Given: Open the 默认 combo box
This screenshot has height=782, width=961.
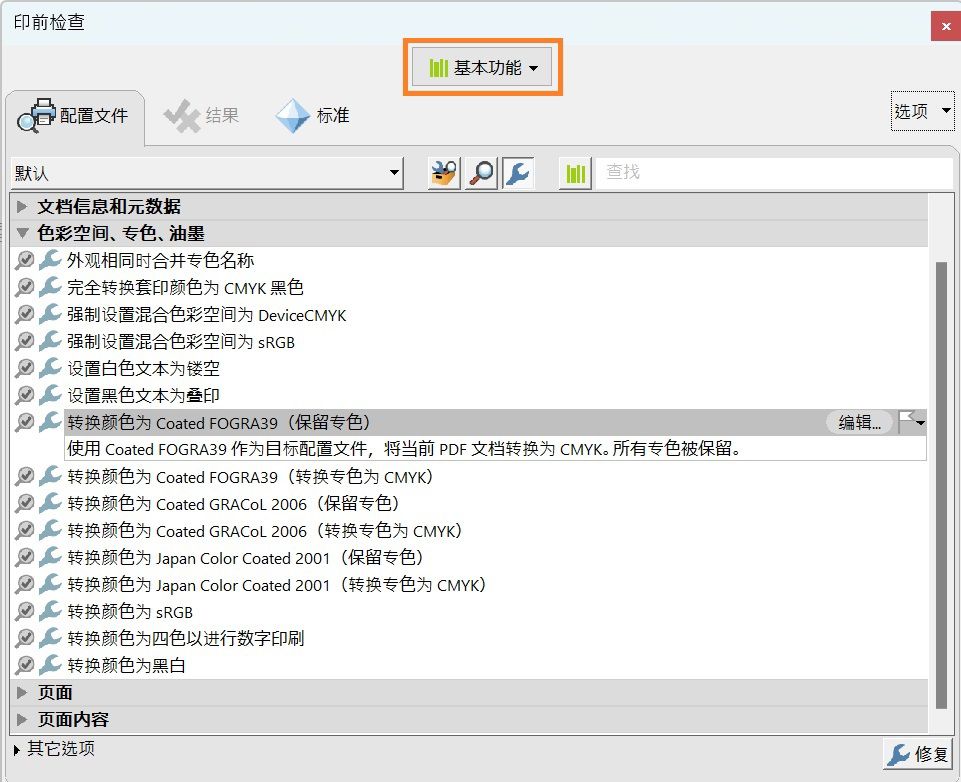Looking at the screenshot, I should point(207,173).
